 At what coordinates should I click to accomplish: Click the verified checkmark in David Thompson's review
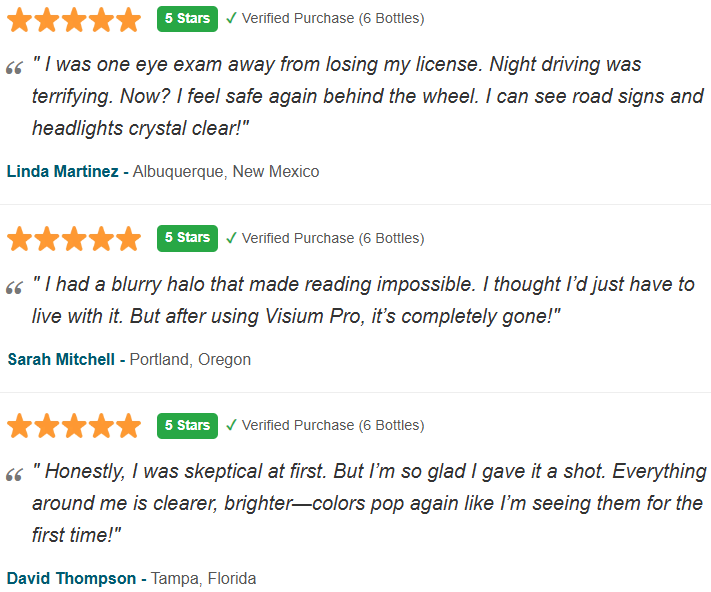[x=231, y=425]
